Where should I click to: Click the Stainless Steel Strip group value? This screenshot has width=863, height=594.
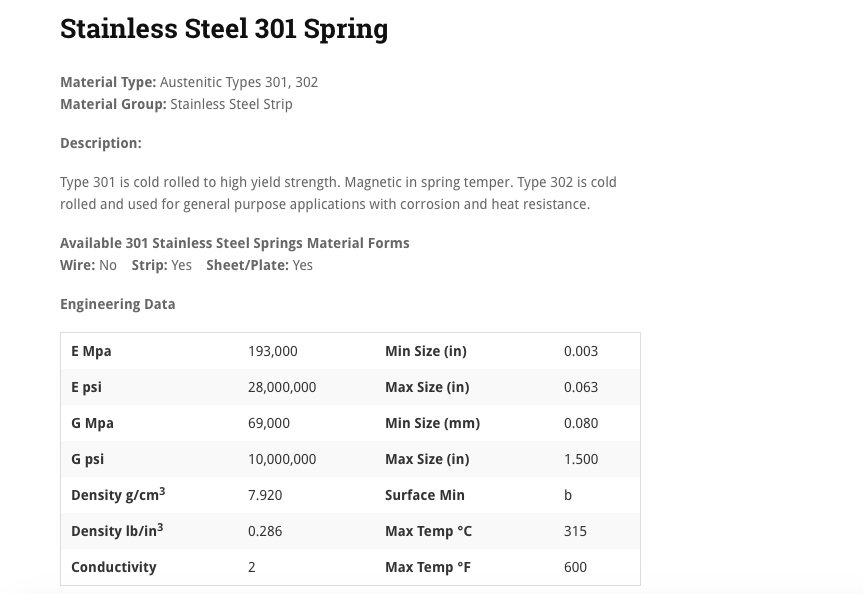(231, 104)
